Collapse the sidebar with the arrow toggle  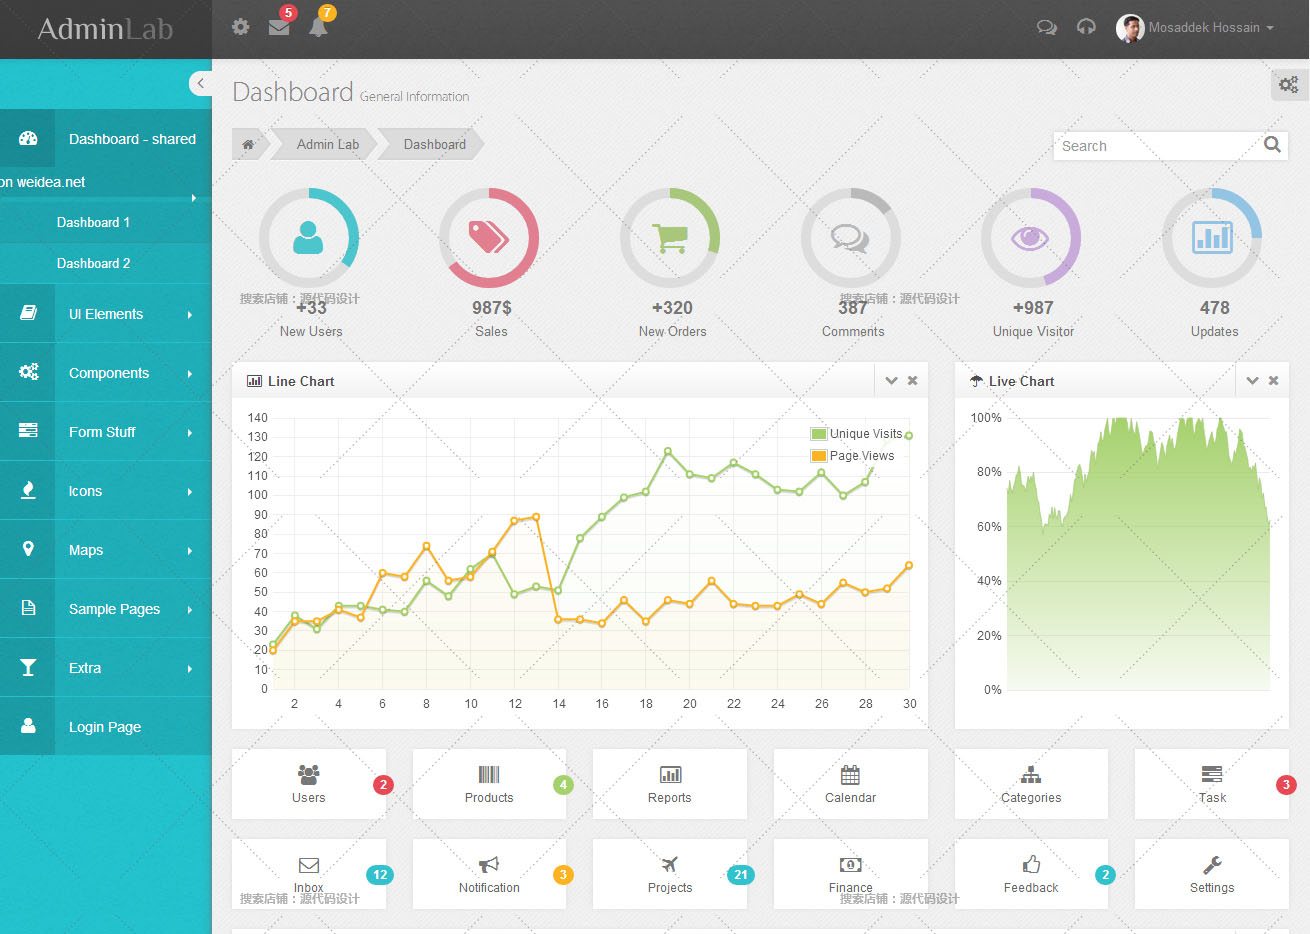tap(200, 84)
